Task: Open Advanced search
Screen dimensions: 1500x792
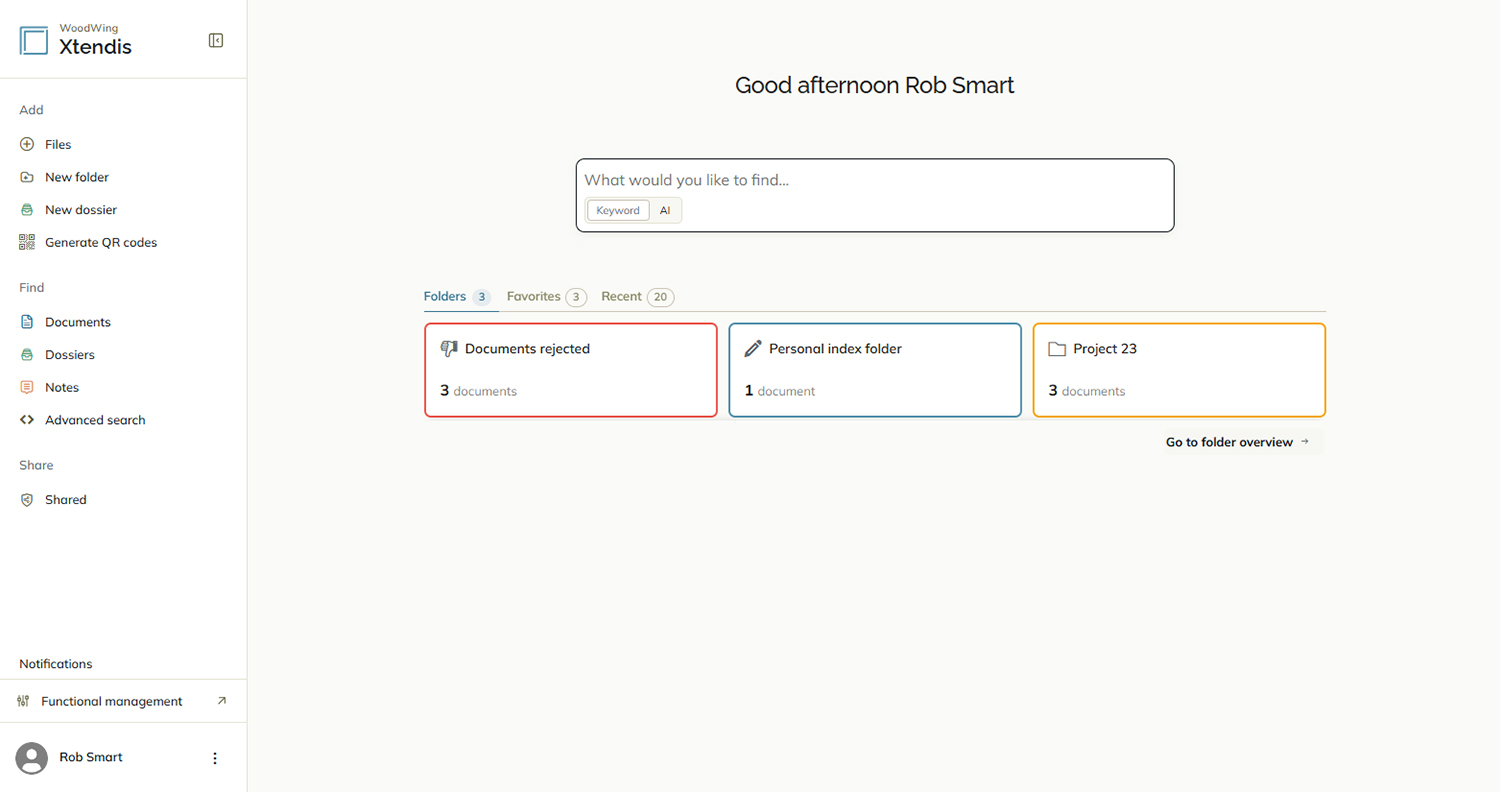Action: click(95, 420)
